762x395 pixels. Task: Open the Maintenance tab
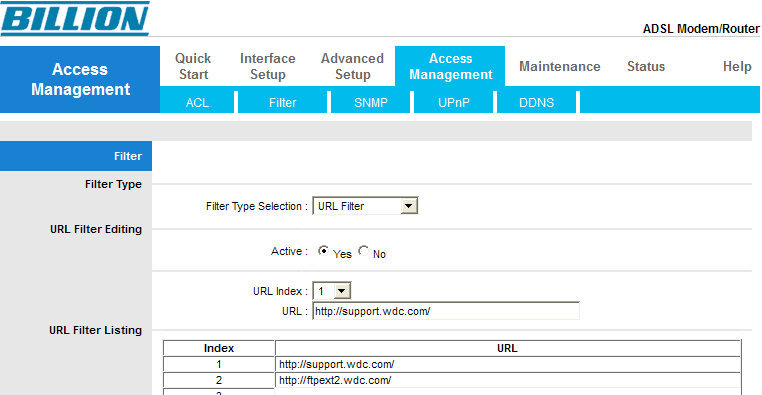(x=559, y=66)
